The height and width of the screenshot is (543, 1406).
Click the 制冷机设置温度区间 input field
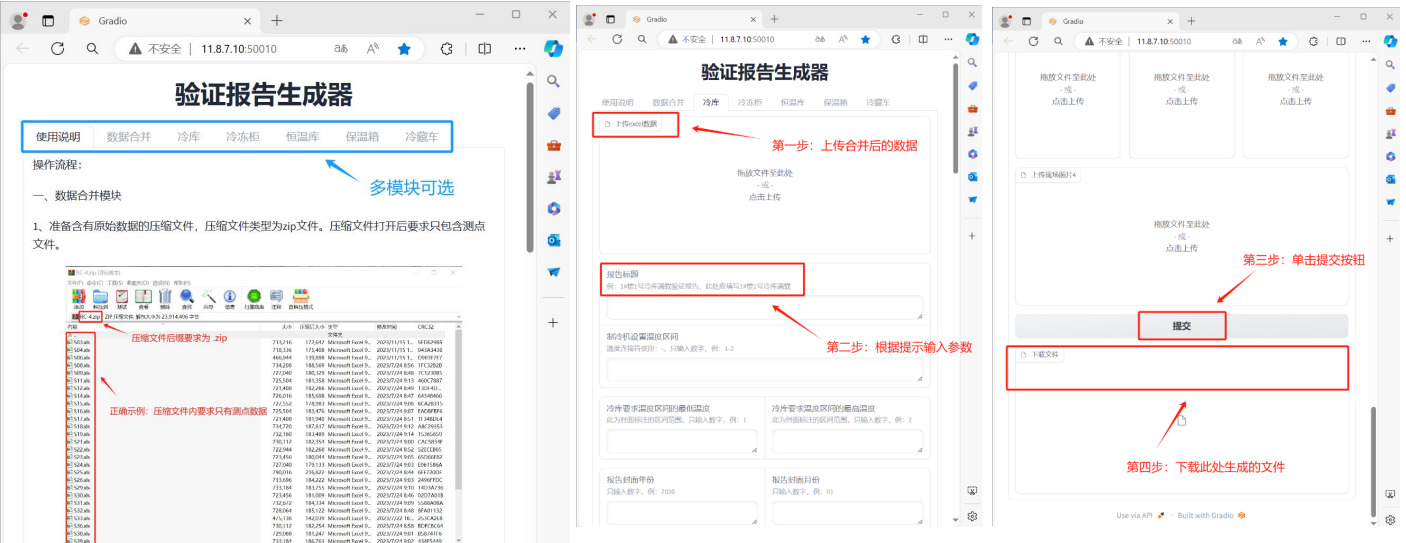(x=765, y=371)
